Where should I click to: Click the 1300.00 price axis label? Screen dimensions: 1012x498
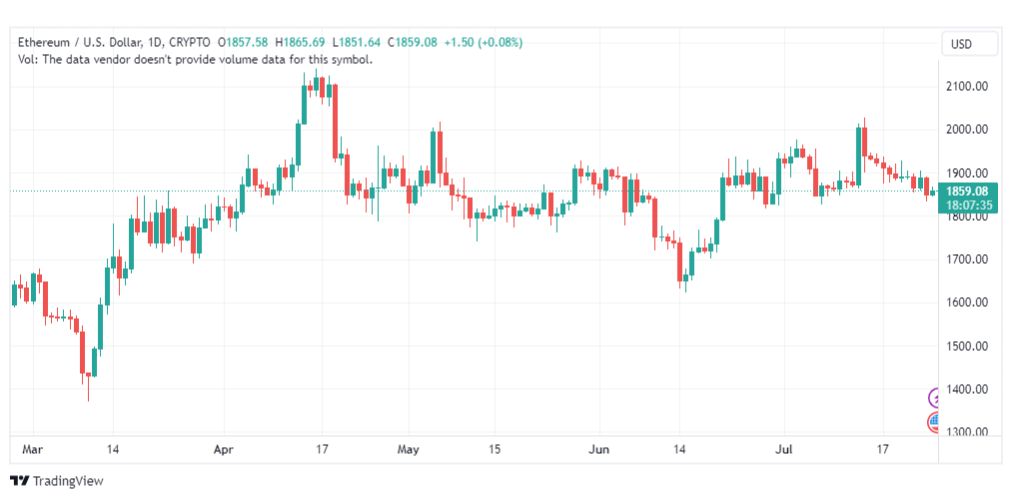(x=967, y=432)
